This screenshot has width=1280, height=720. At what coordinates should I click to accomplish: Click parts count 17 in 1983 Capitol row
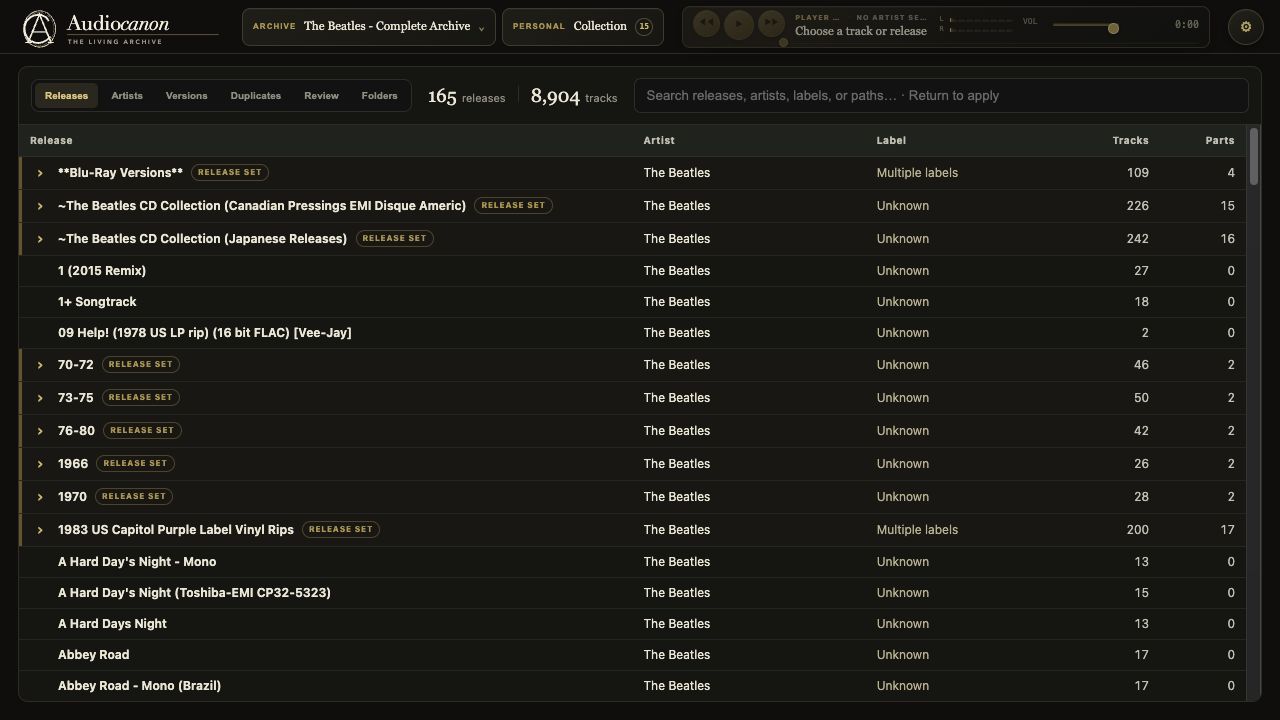(1227, 530)
